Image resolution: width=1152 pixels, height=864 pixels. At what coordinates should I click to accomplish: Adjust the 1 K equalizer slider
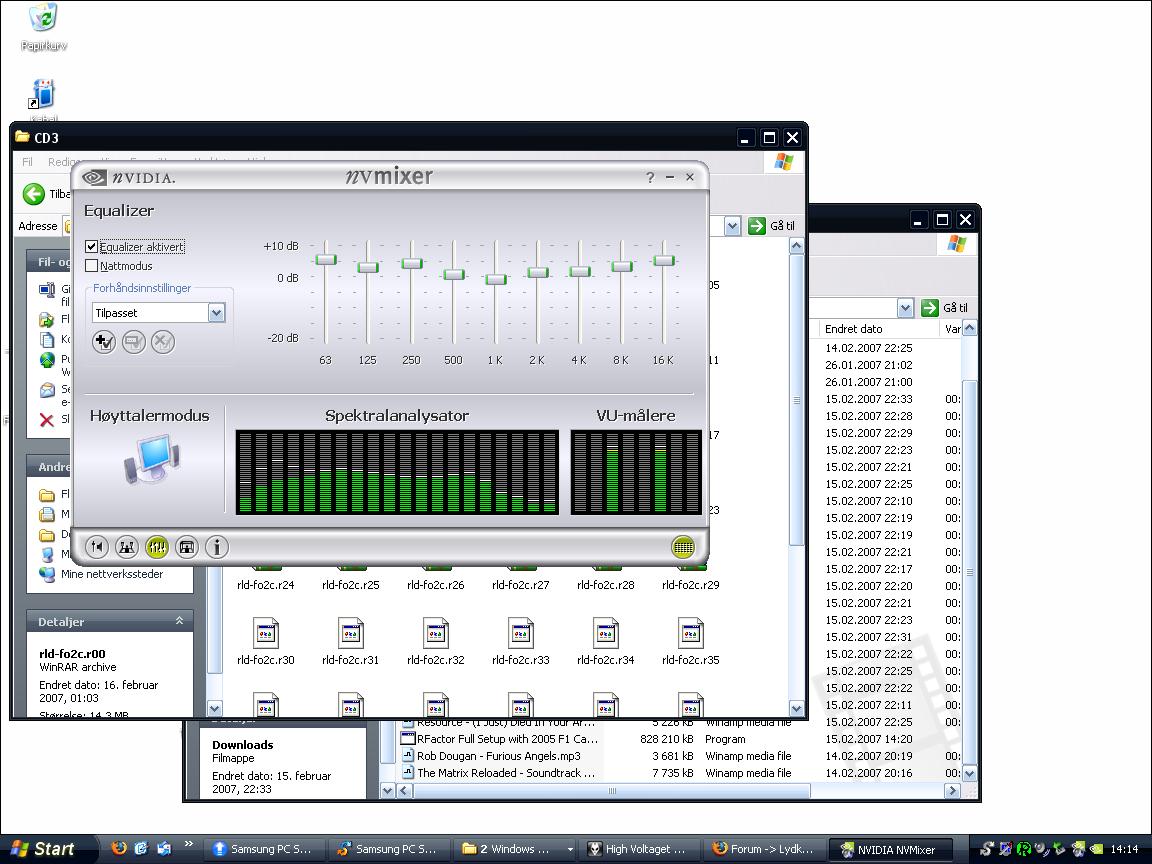[x=496, y=279]
